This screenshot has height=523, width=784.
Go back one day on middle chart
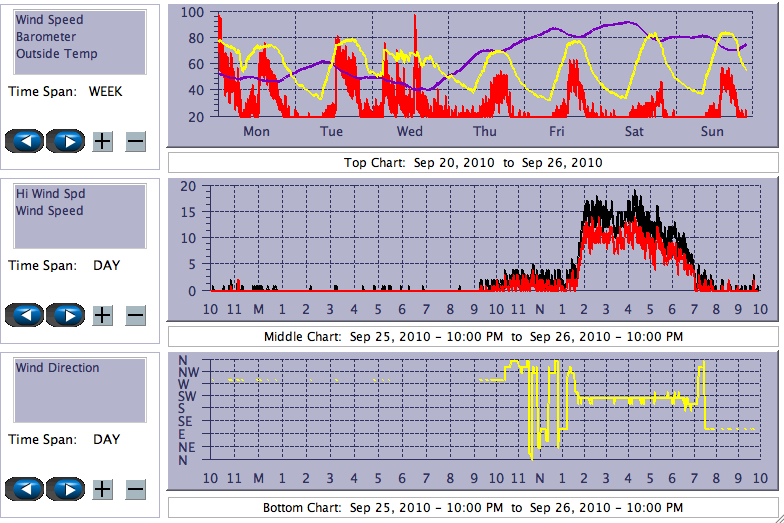click(x=24, y=315)
